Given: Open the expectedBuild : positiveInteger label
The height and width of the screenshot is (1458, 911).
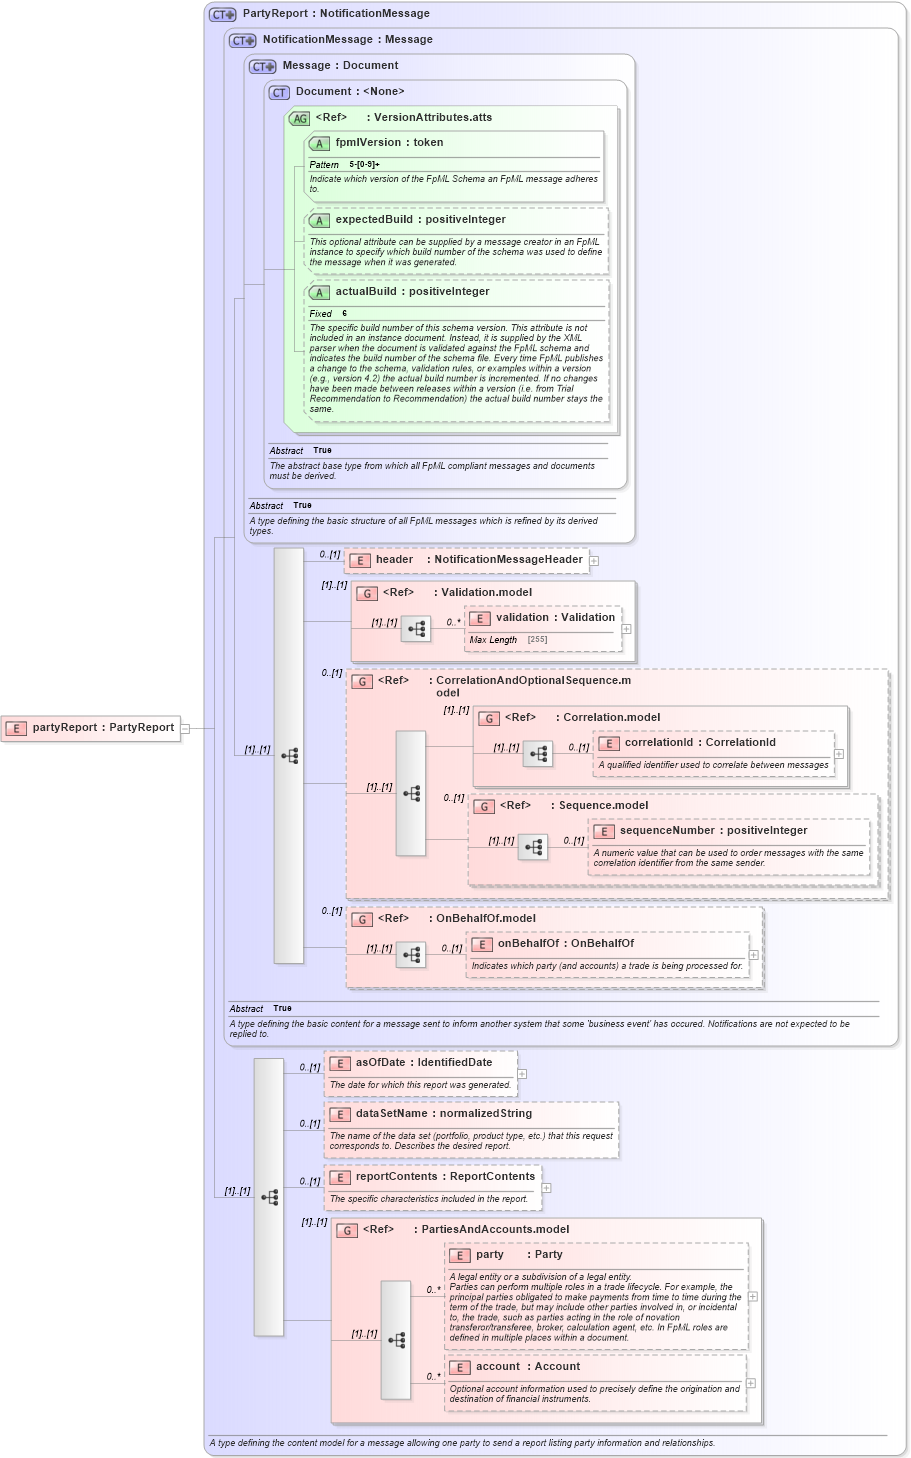Looking at the screenshot, I should [x=420, y=220].
